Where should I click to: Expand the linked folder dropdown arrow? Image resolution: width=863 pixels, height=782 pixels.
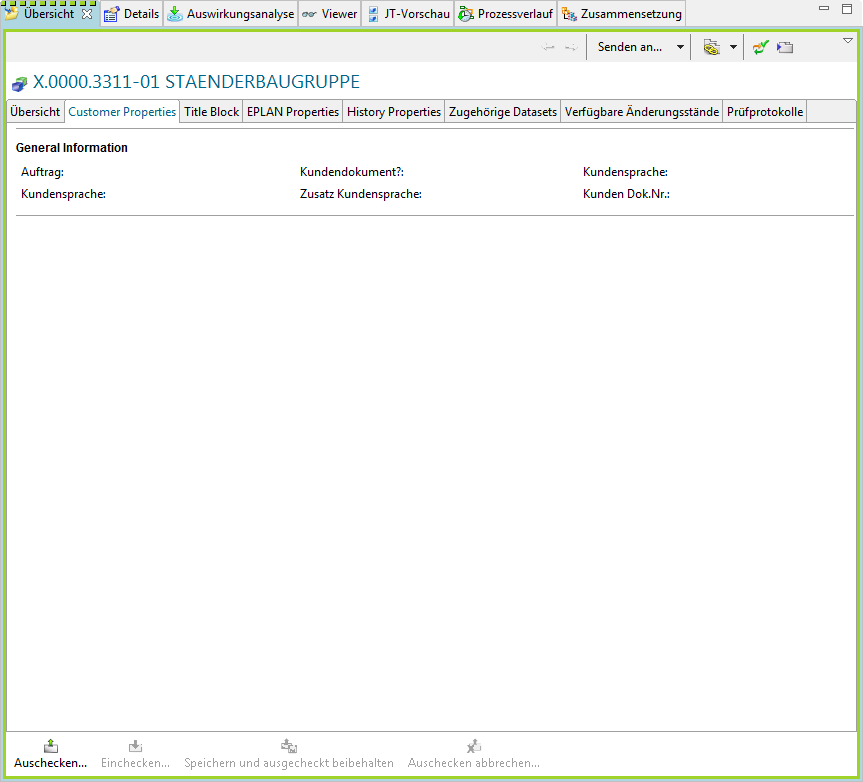[733, 47]
